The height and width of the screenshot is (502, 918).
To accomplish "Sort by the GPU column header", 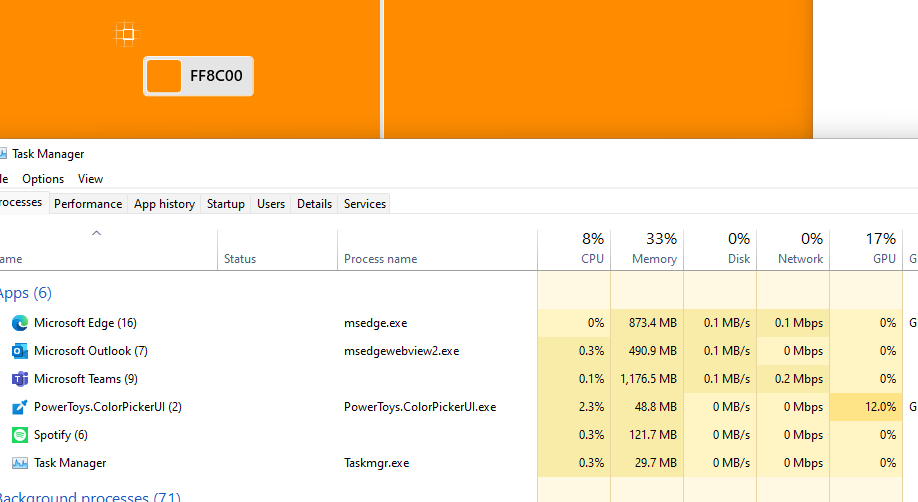I will [866, 251].
